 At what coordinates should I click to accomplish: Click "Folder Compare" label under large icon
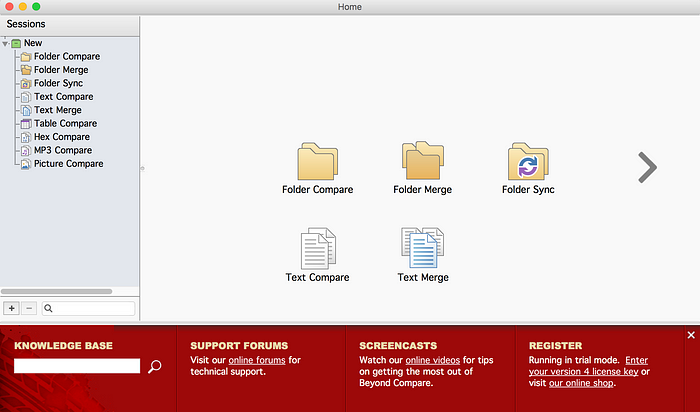[317, 190]
